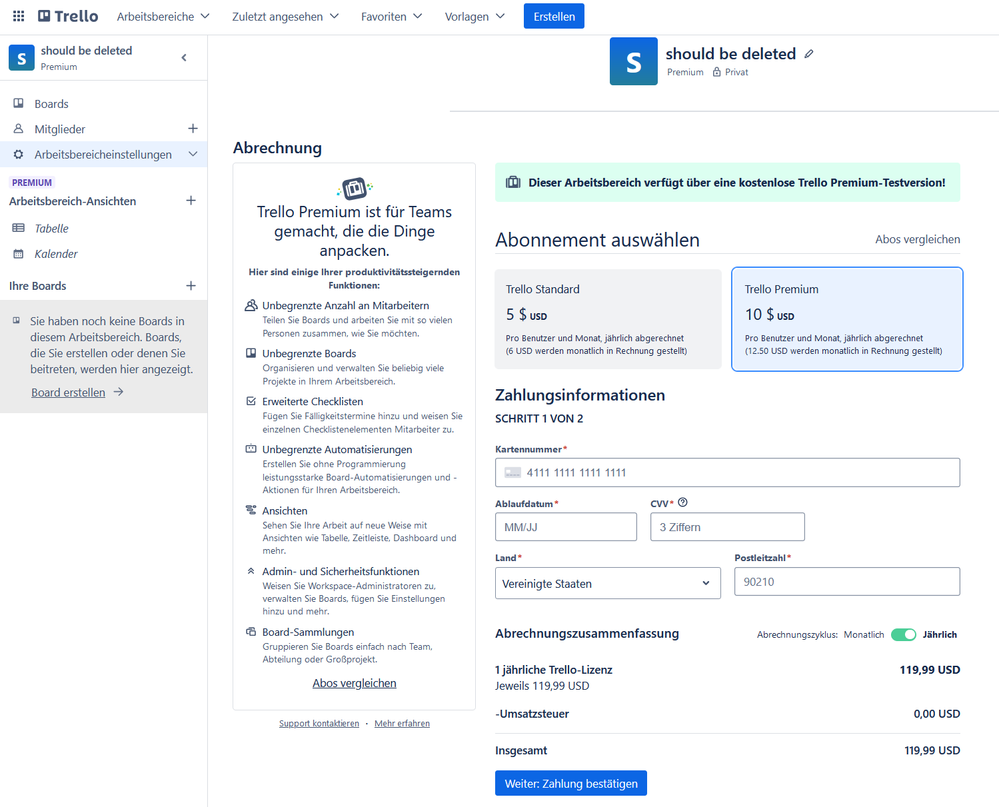The image size is (999, 807).
Task: Click the Trello logo home link
Action: pos(68,16)
